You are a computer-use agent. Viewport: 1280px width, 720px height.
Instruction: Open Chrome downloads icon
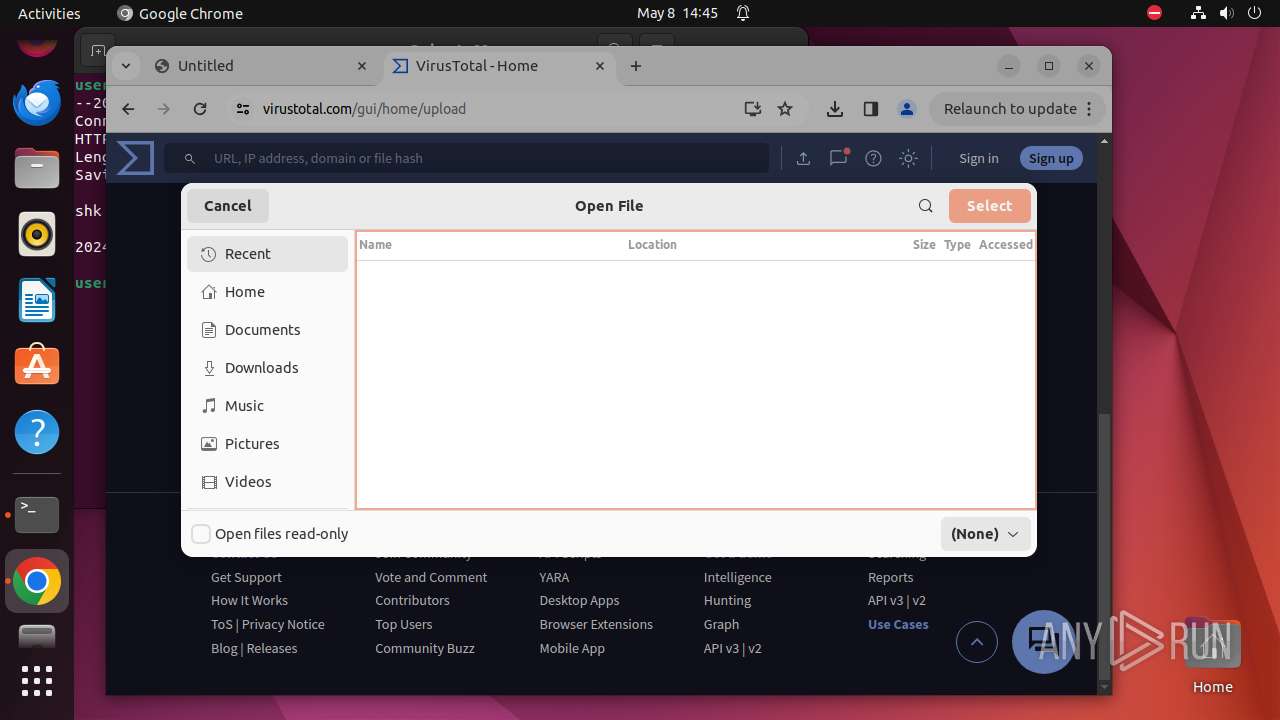coord(835,109)
